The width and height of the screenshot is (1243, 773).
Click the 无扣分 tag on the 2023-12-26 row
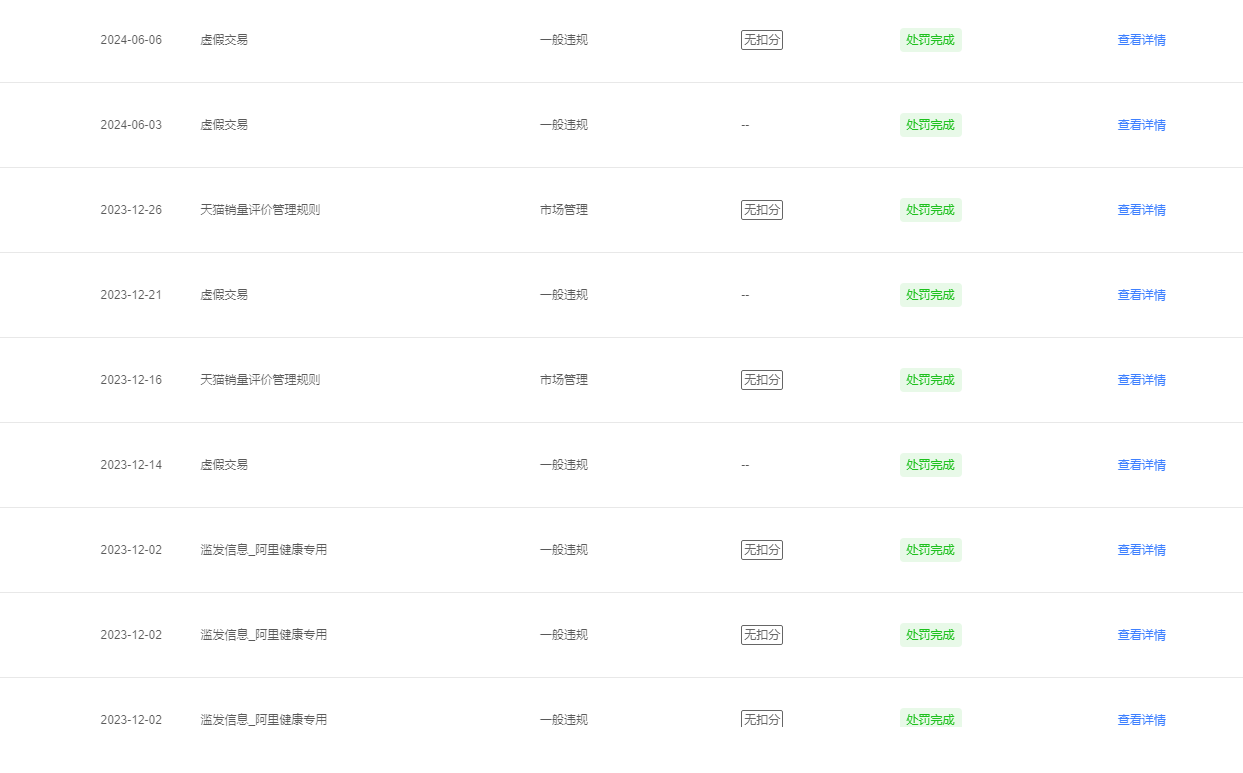point(762,210)
